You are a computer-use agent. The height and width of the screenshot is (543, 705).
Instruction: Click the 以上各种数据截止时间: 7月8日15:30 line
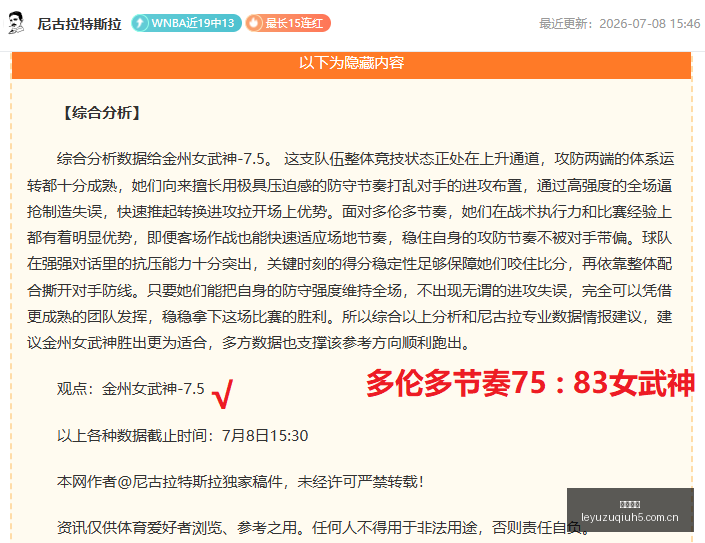coord(183,436)
